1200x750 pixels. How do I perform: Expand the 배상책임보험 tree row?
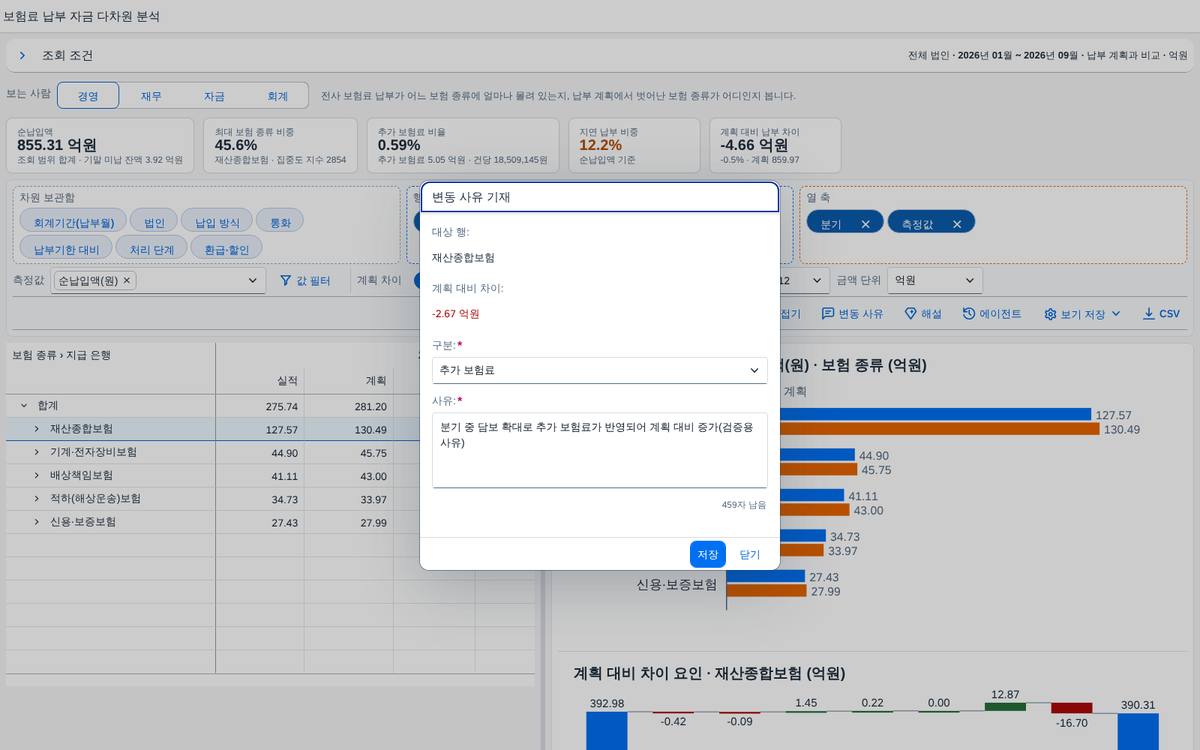click(37, 475)
